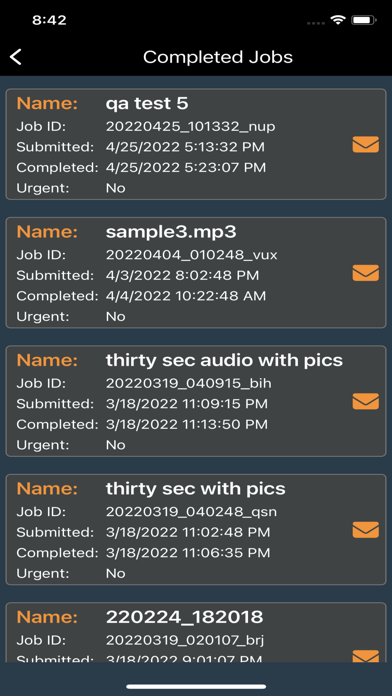Select thirty sec with pics job title
Screen dimensions: 392x696
(x=195, y=489)
